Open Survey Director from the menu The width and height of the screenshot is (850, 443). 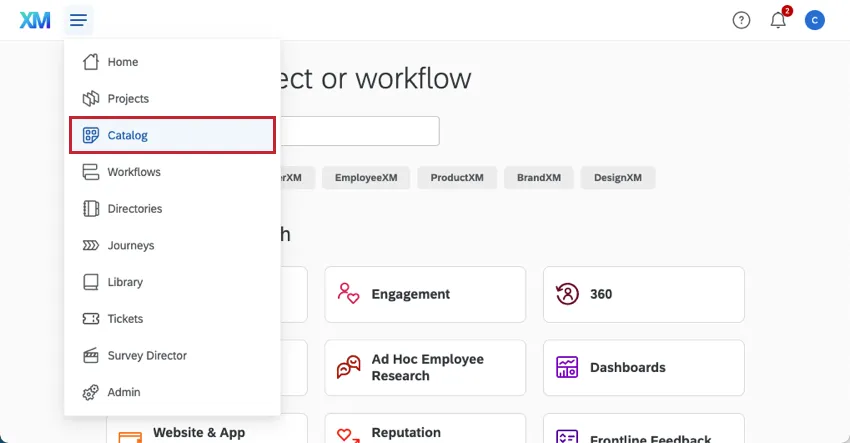[147, 356]
